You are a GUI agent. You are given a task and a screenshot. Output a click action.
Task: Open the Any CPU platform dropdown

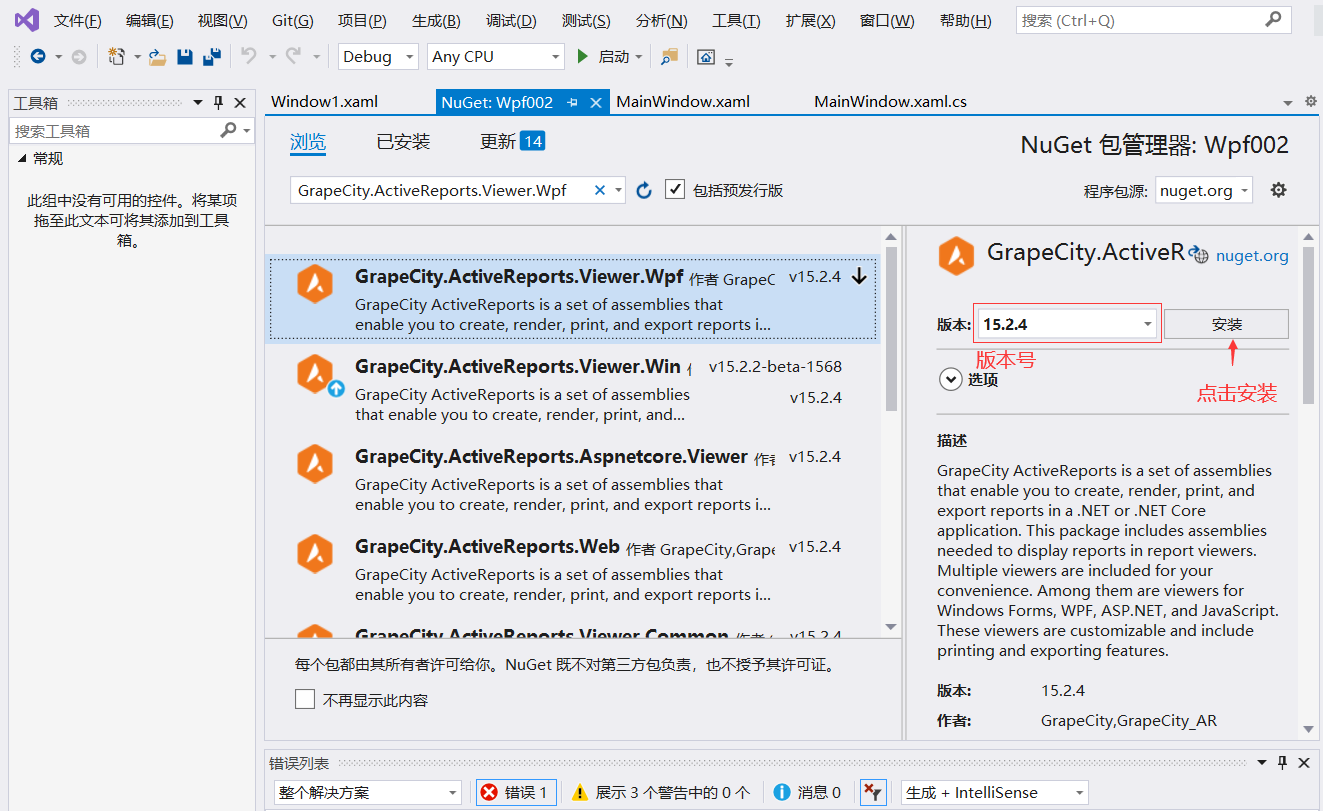[x=496, y=57]
